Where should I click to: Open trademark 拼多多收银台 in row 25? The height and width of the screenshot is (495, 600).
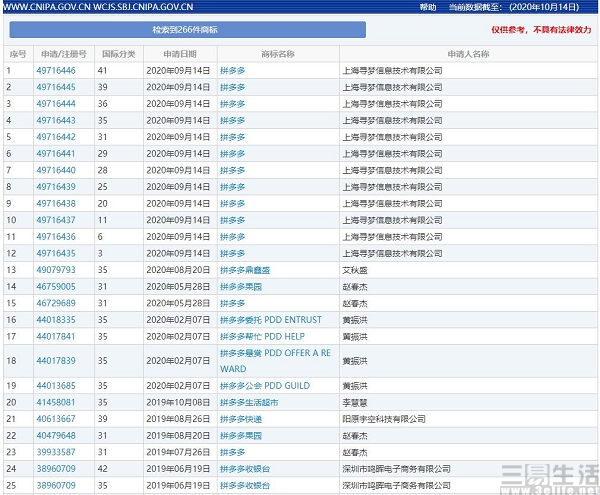click(245, 485)
